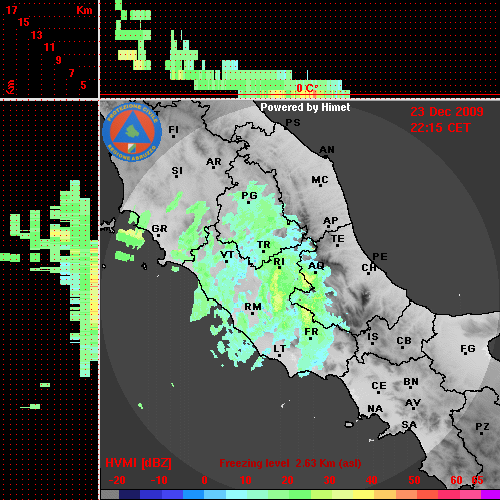Click the 30 value on dBZ scale
The width and height of the screenshot is (500, 500).
[x=330, y=480]
